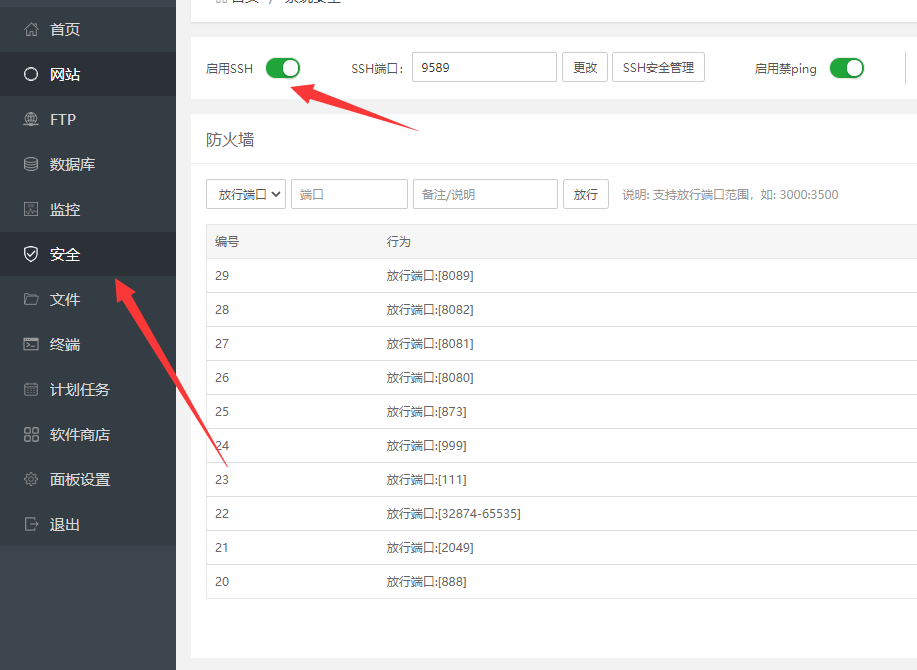Focus the 端口 input field

[x=349, y=194]
